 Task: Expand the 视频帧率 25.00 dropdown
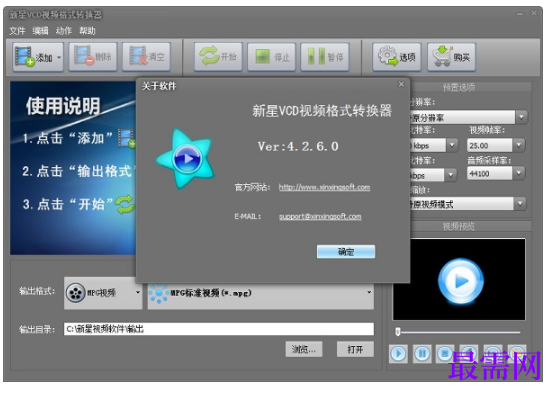519,145
